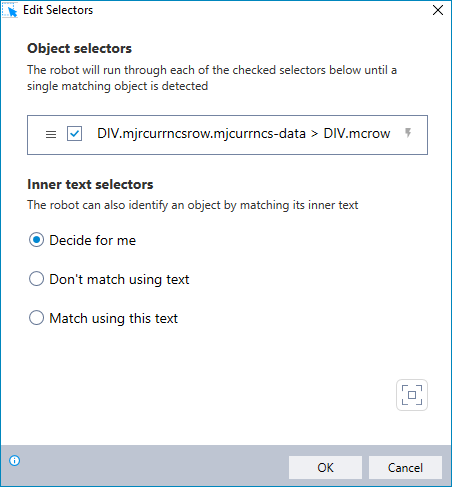The height and width of the screenshot is (487, 452).
Task: Click the DIV.mcrow part of the selector
Action: pyautogui.click(x=357, y=134)
